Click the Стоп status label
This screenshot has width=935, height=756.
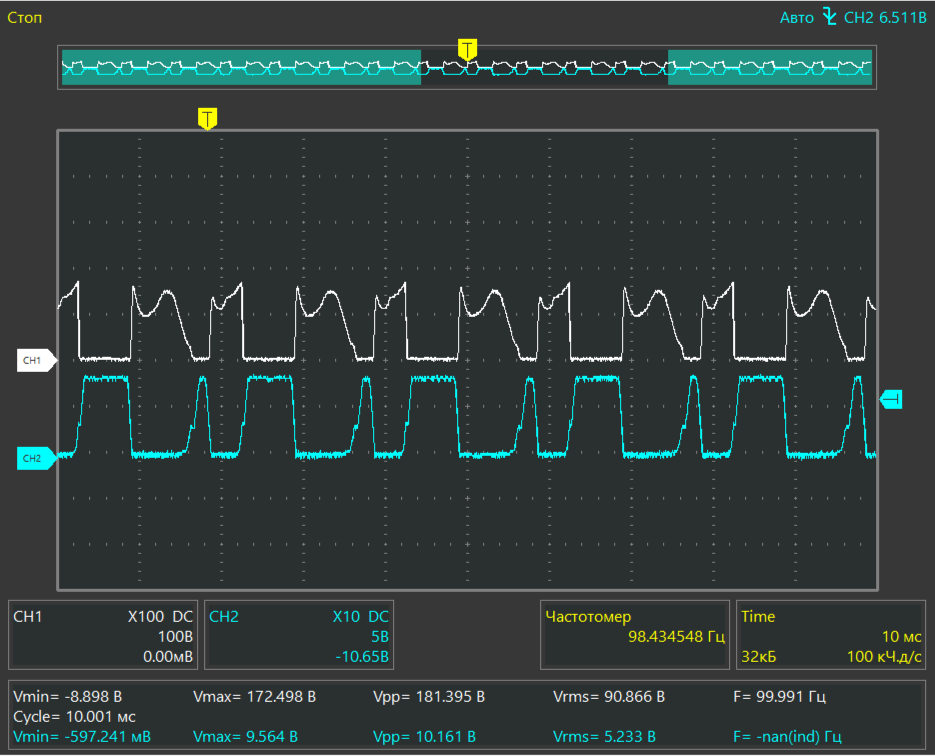click(x=24, y=18)
